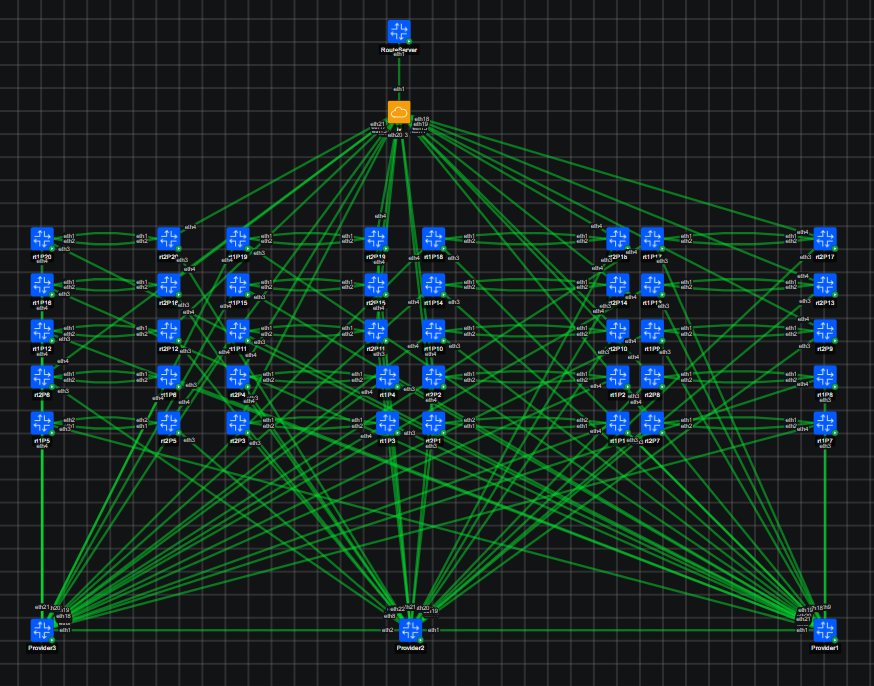Screen dimensions: 874x686
Task: Select router node rt2P5
Action: coord(169,424)
